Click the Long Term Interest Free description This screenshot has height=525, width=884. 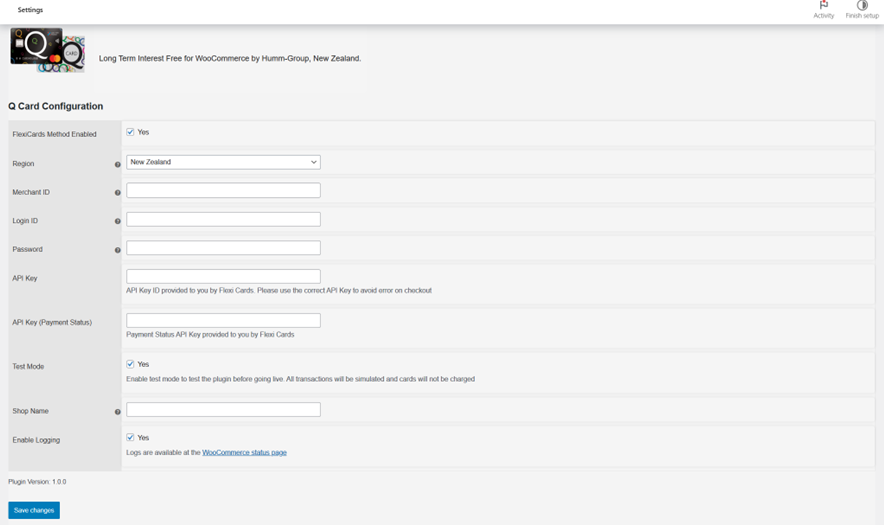tap(230, 58)
